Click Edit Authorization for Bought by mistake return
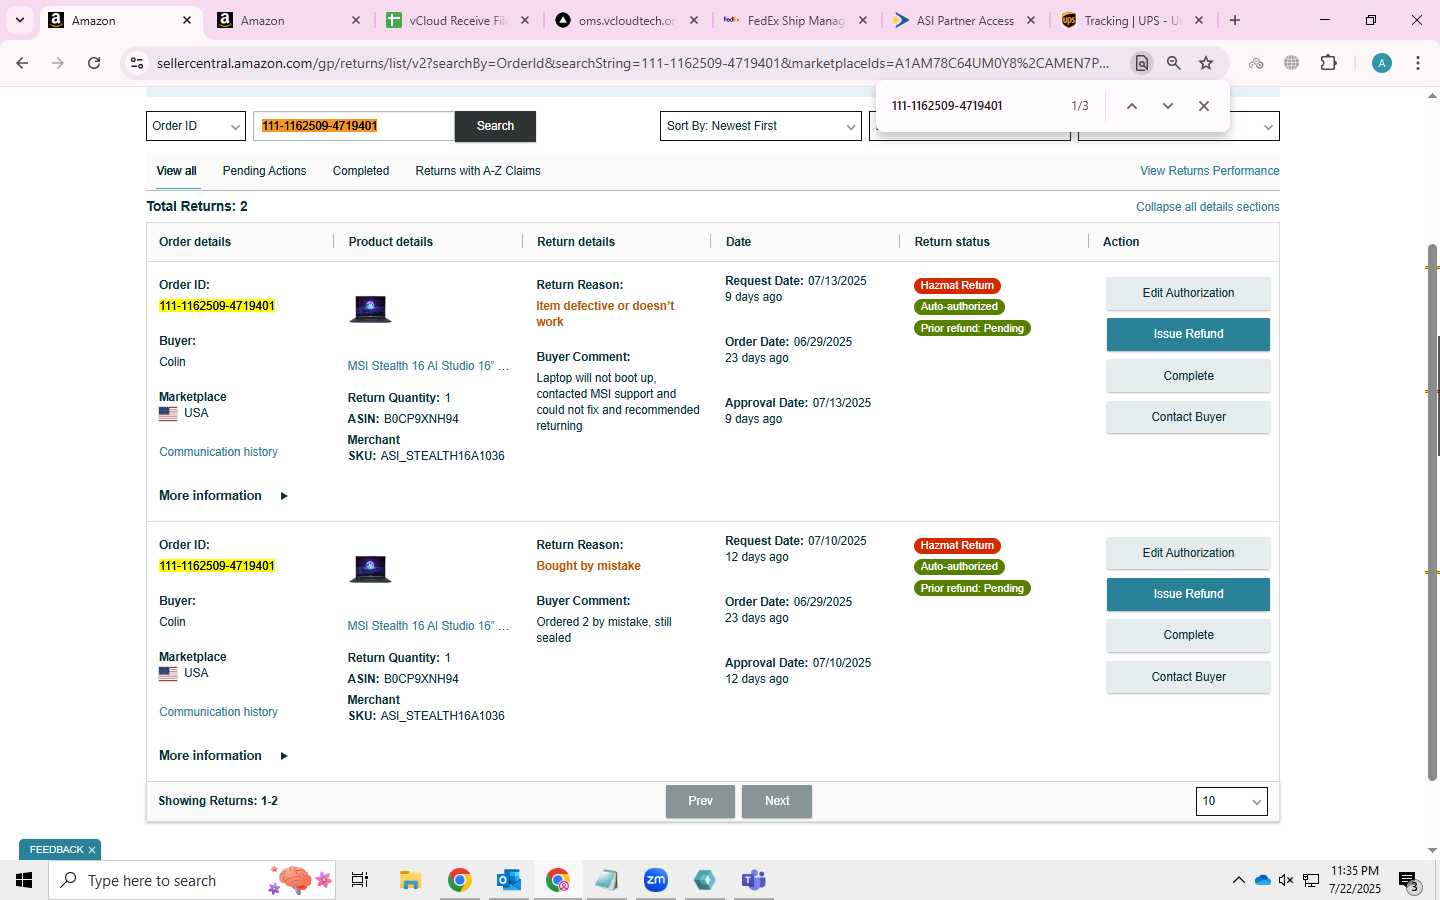The image size is (1440, 900). (x=1188, y=553)
